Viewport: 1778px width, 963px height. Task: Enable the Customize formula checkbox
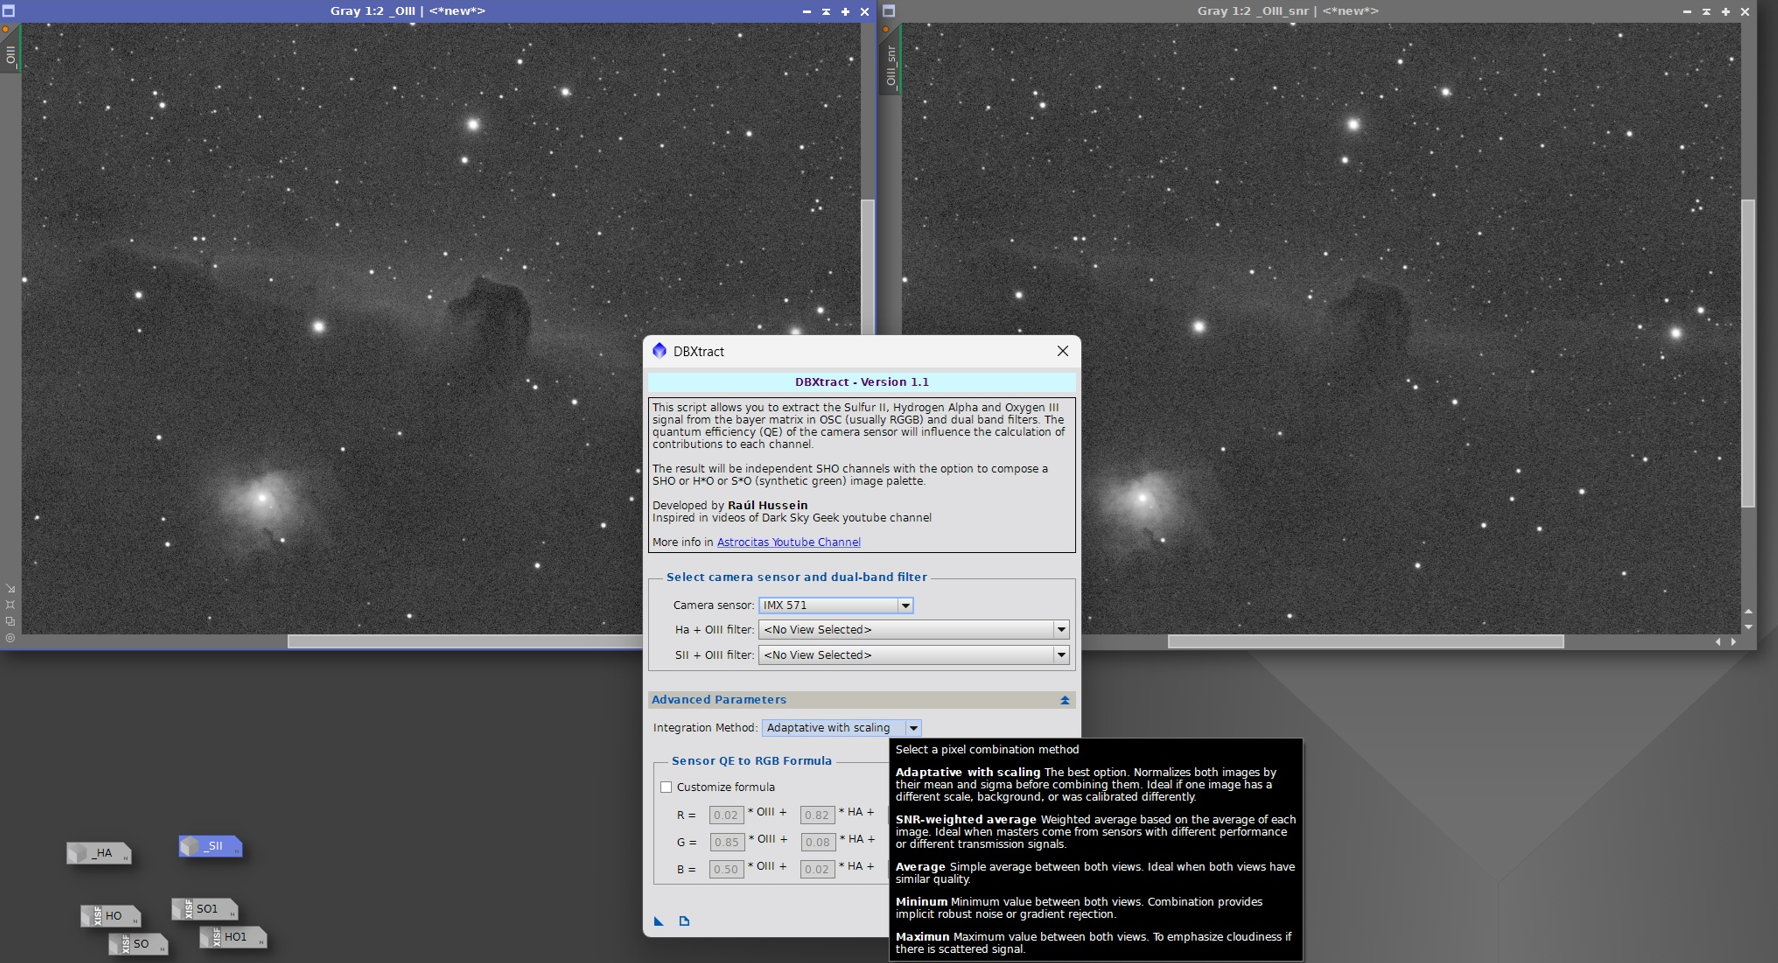coord(666,787)
